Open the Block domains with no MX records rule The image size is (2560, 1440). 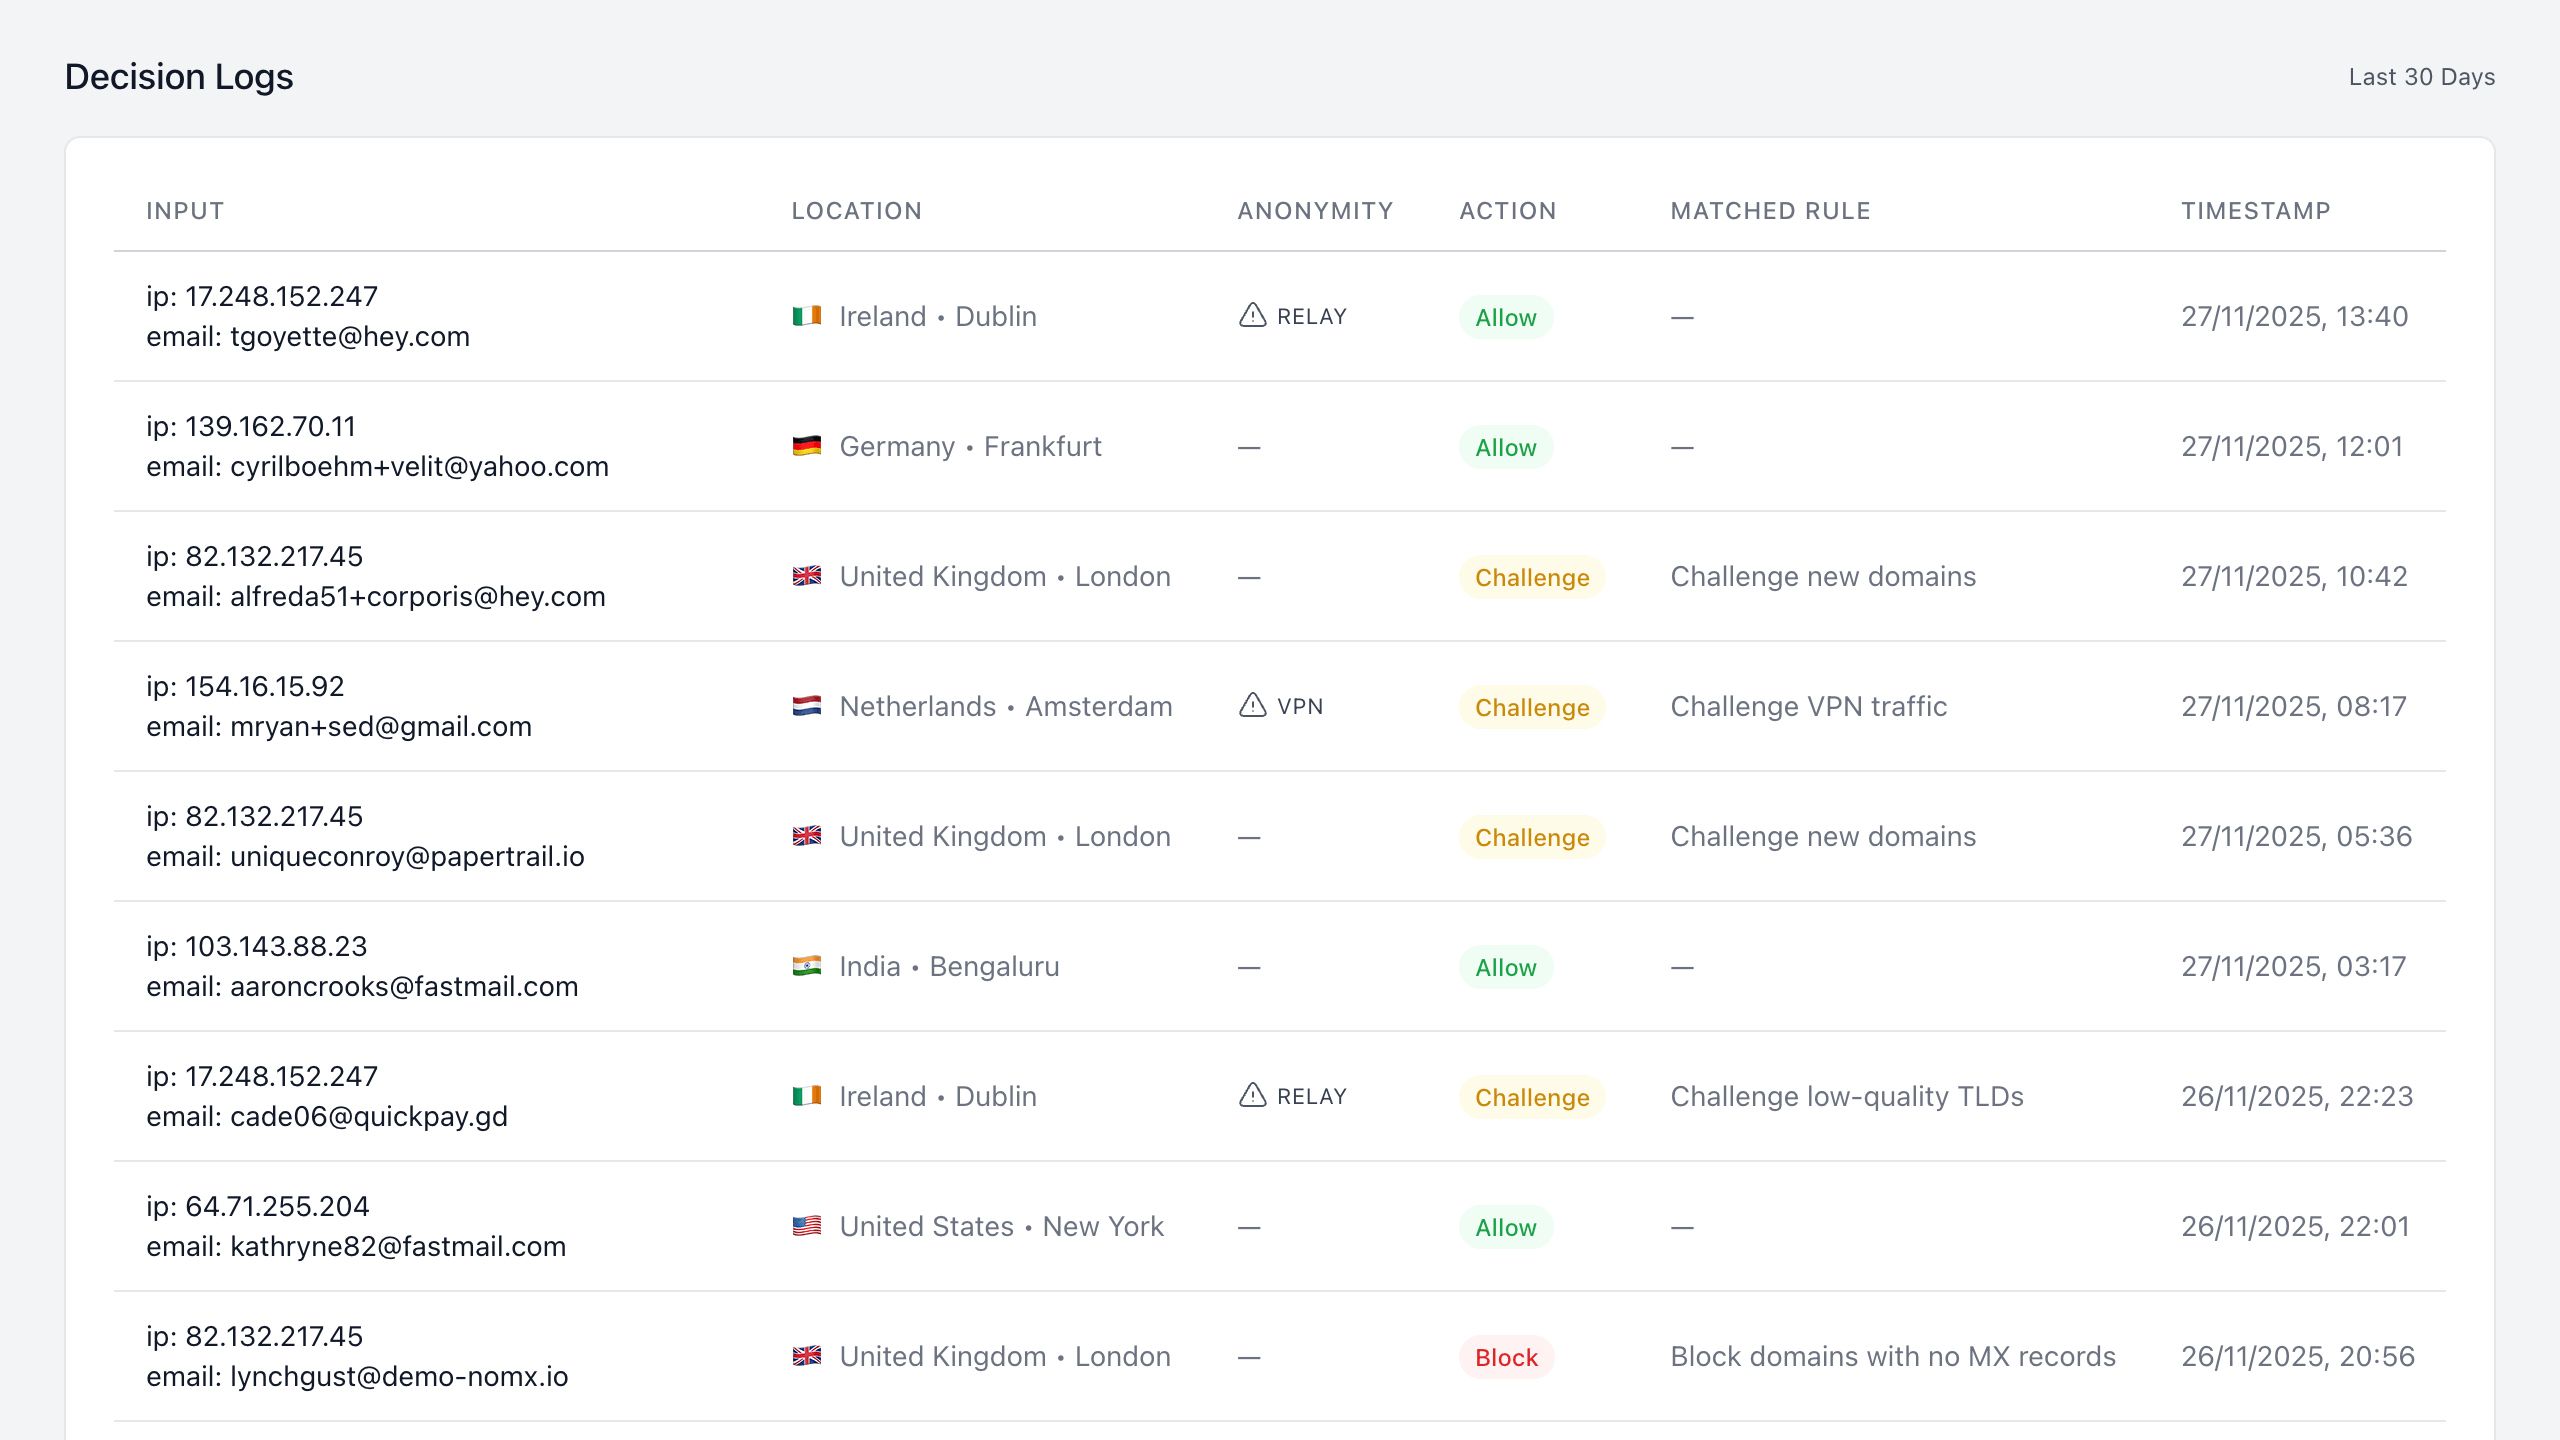point(1892,1356)
